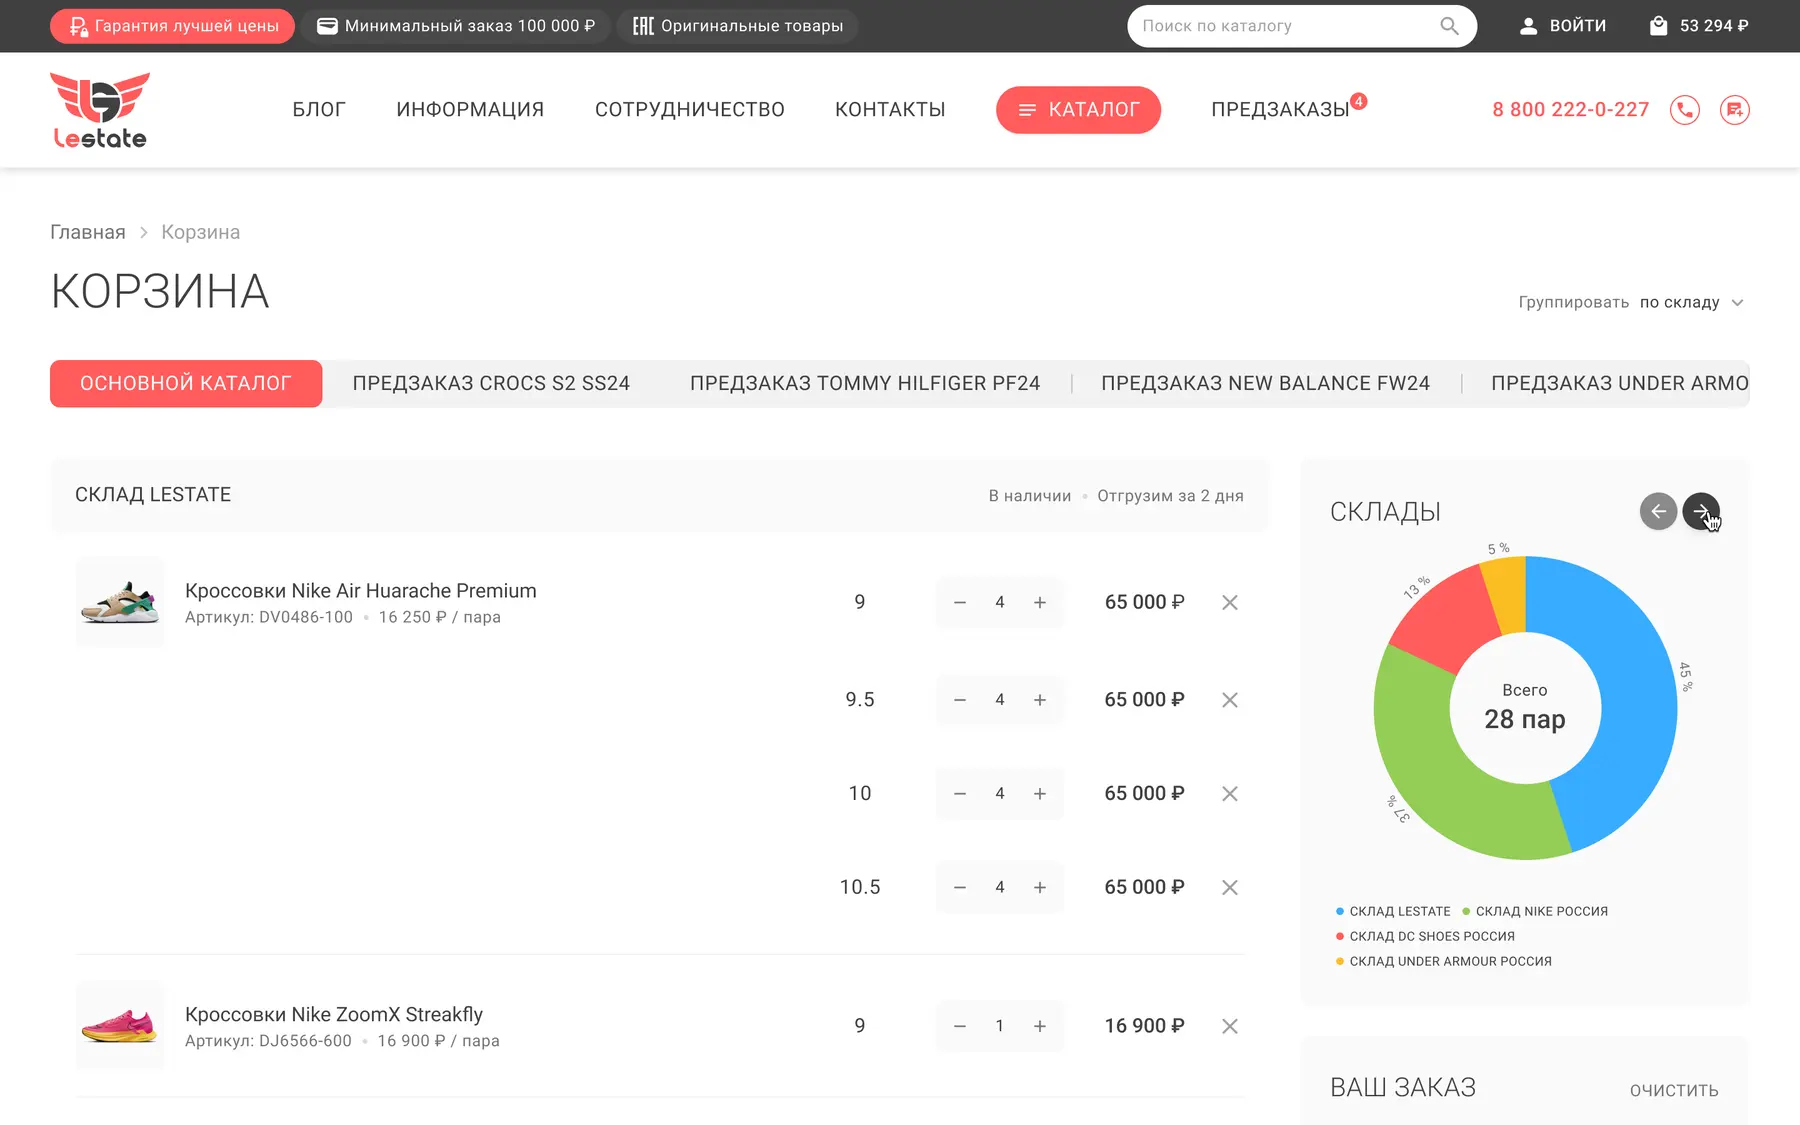Click the phone call icon in header
1800x1125 pixels.
pos(1685,110)
